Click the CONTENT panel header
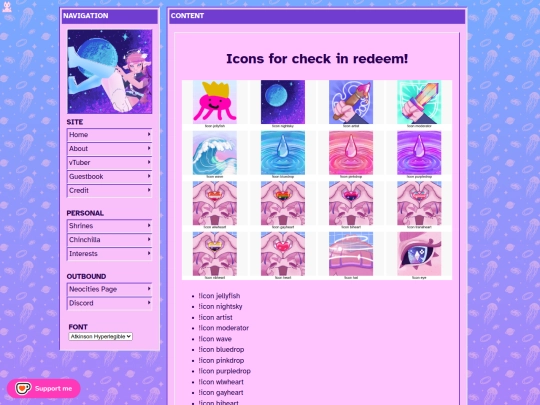540x405 pixels. [317, 16]
